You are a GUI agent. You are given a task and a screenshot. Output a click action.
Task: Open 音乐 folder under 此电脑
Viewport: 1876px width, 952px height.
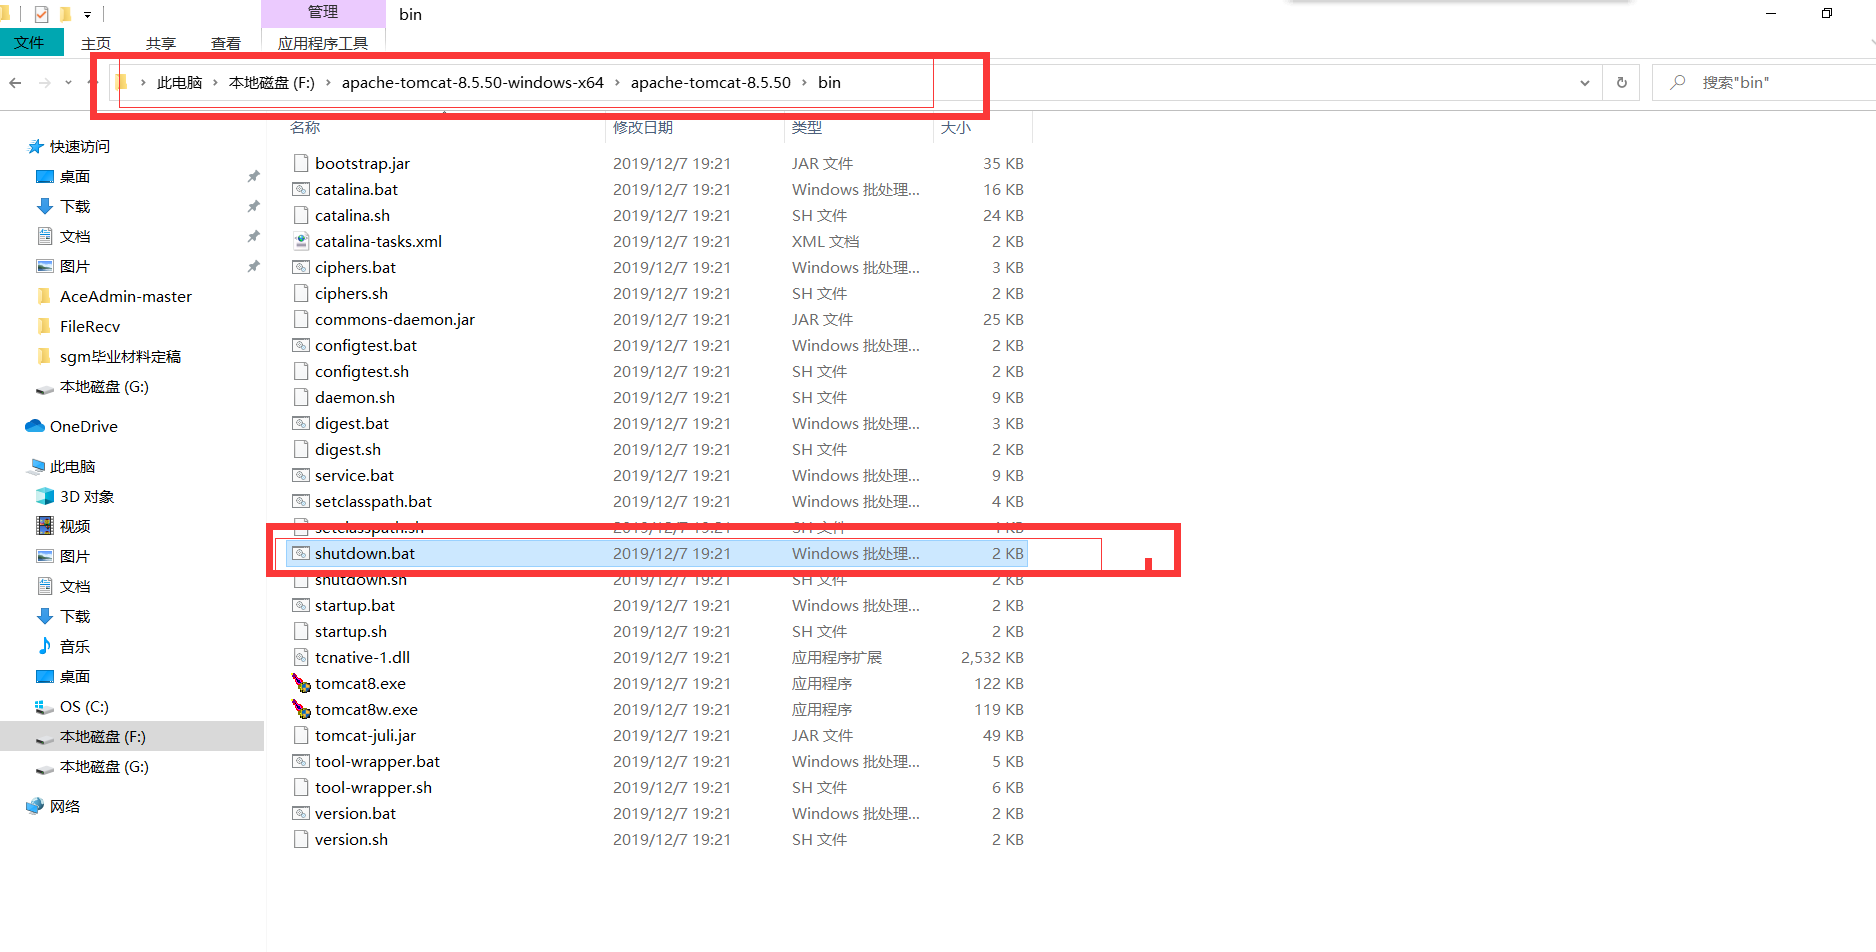click(75, 646)
